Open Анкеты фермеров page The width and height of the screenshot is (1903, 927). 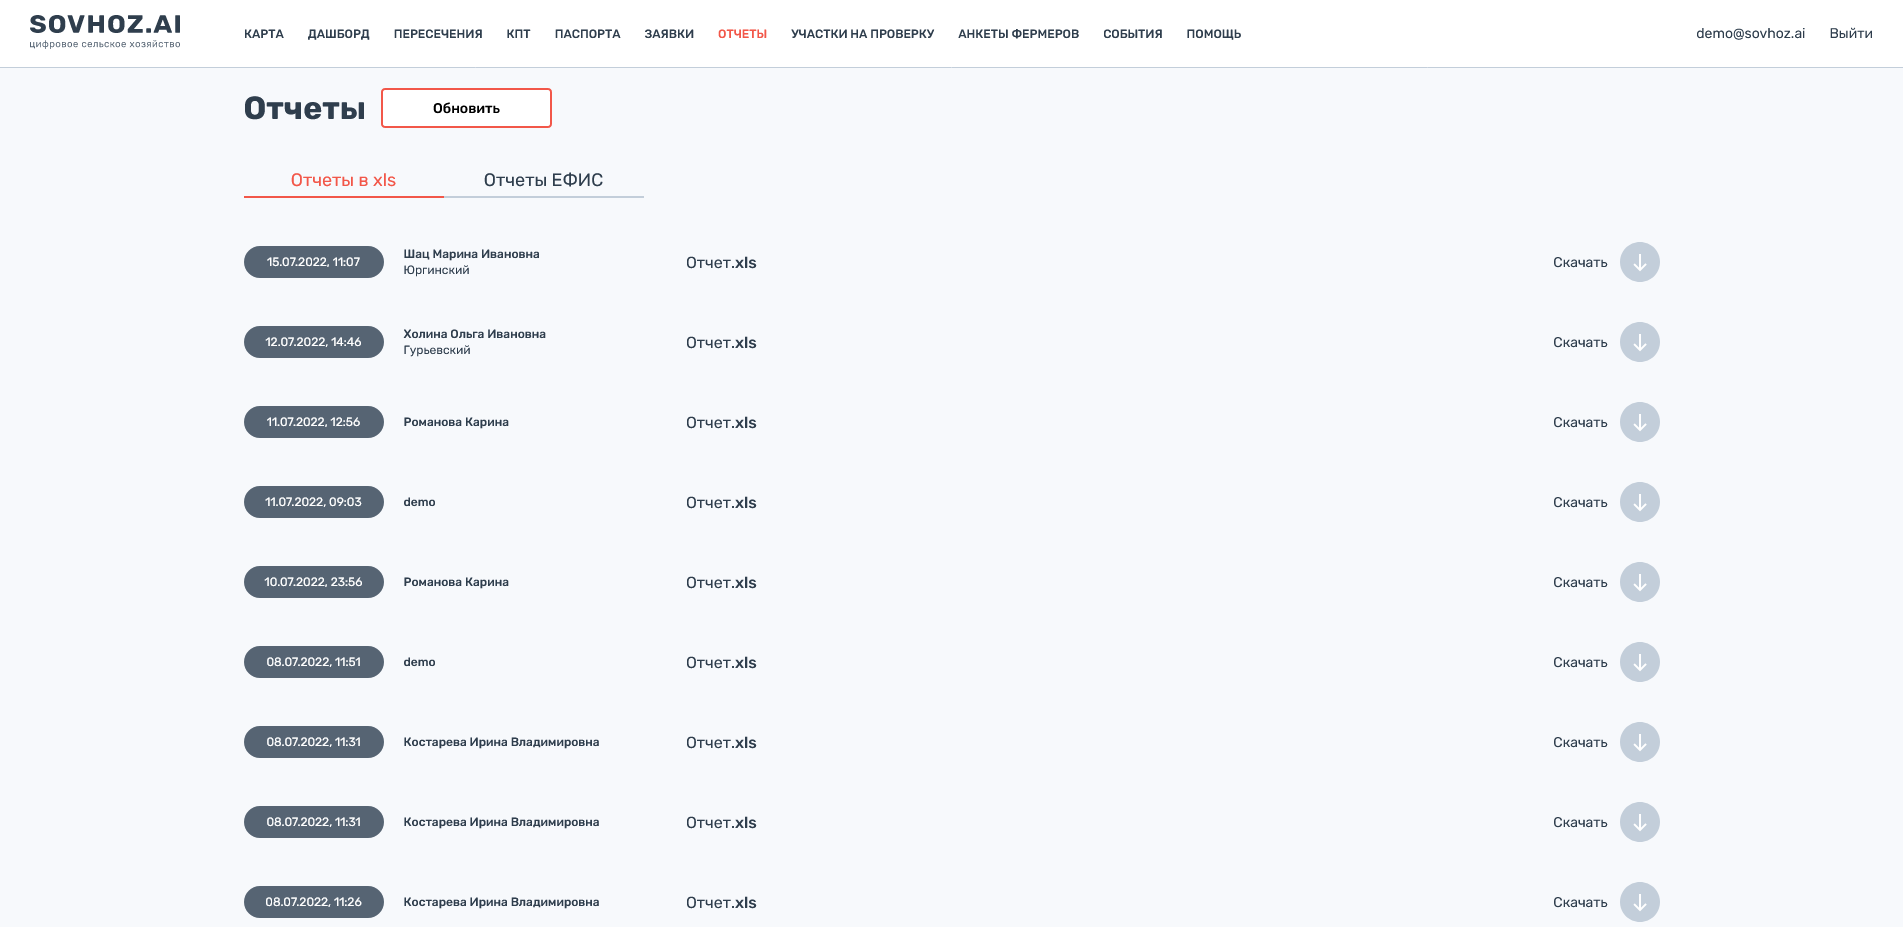tap(1018, 34)
